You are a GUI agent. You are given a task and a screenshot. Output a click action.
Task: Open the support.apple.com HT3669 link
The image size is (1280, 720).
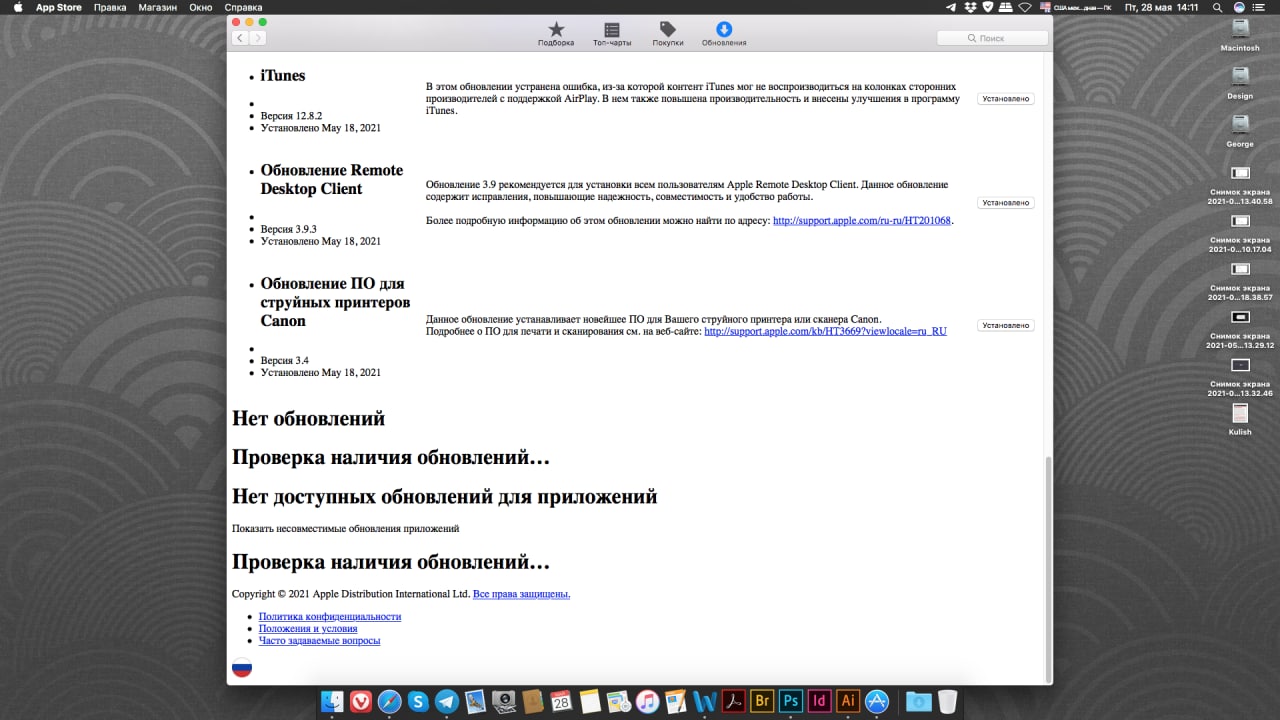[825, 330]
